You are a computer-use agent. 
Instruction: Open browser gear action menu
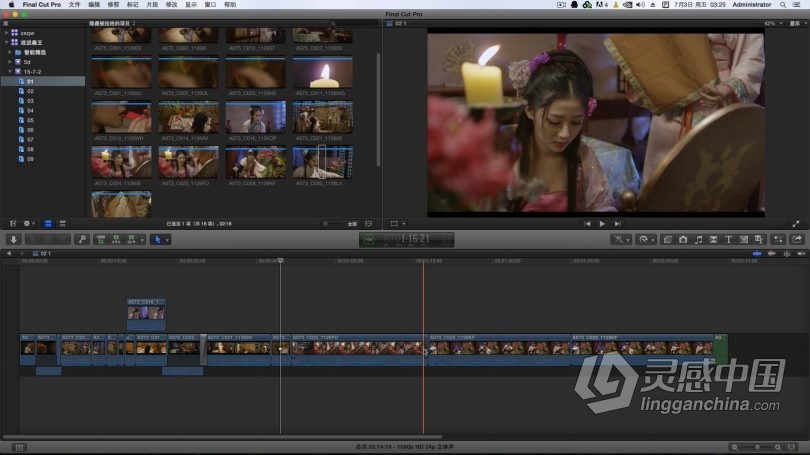(x=29, y=224)
